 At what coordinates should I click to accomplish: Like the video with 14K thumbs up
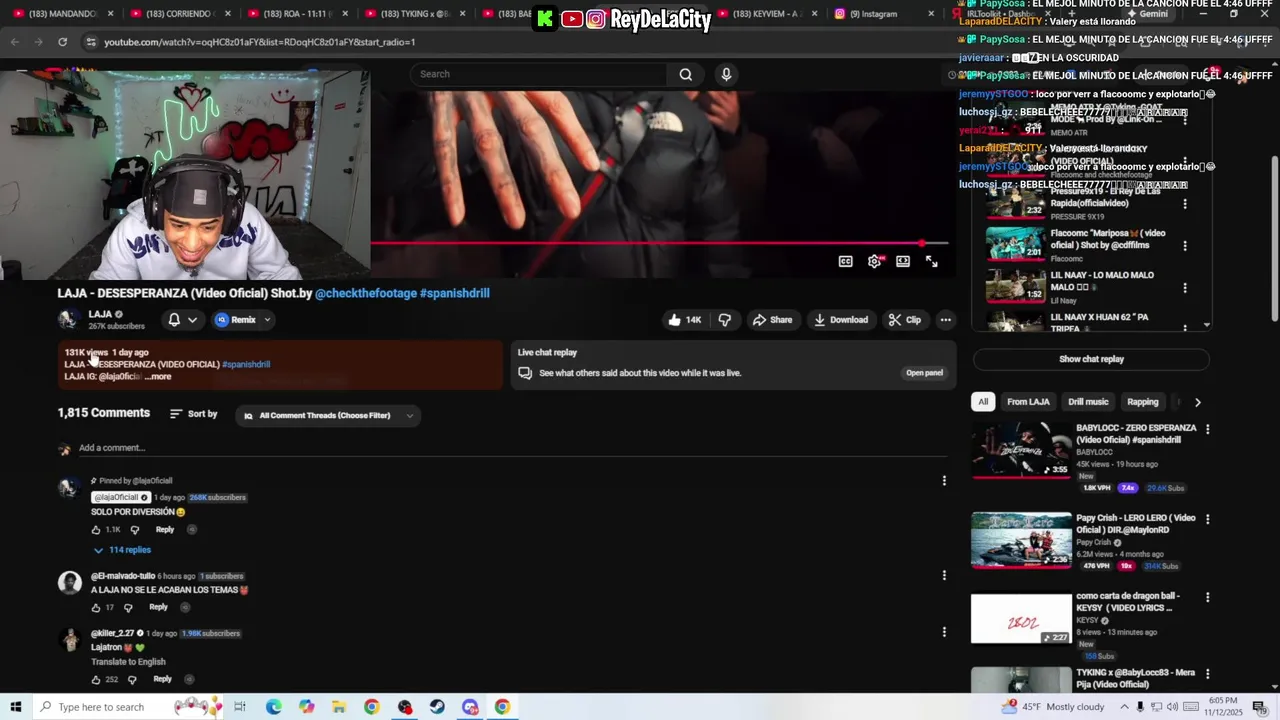coord(685,320)
